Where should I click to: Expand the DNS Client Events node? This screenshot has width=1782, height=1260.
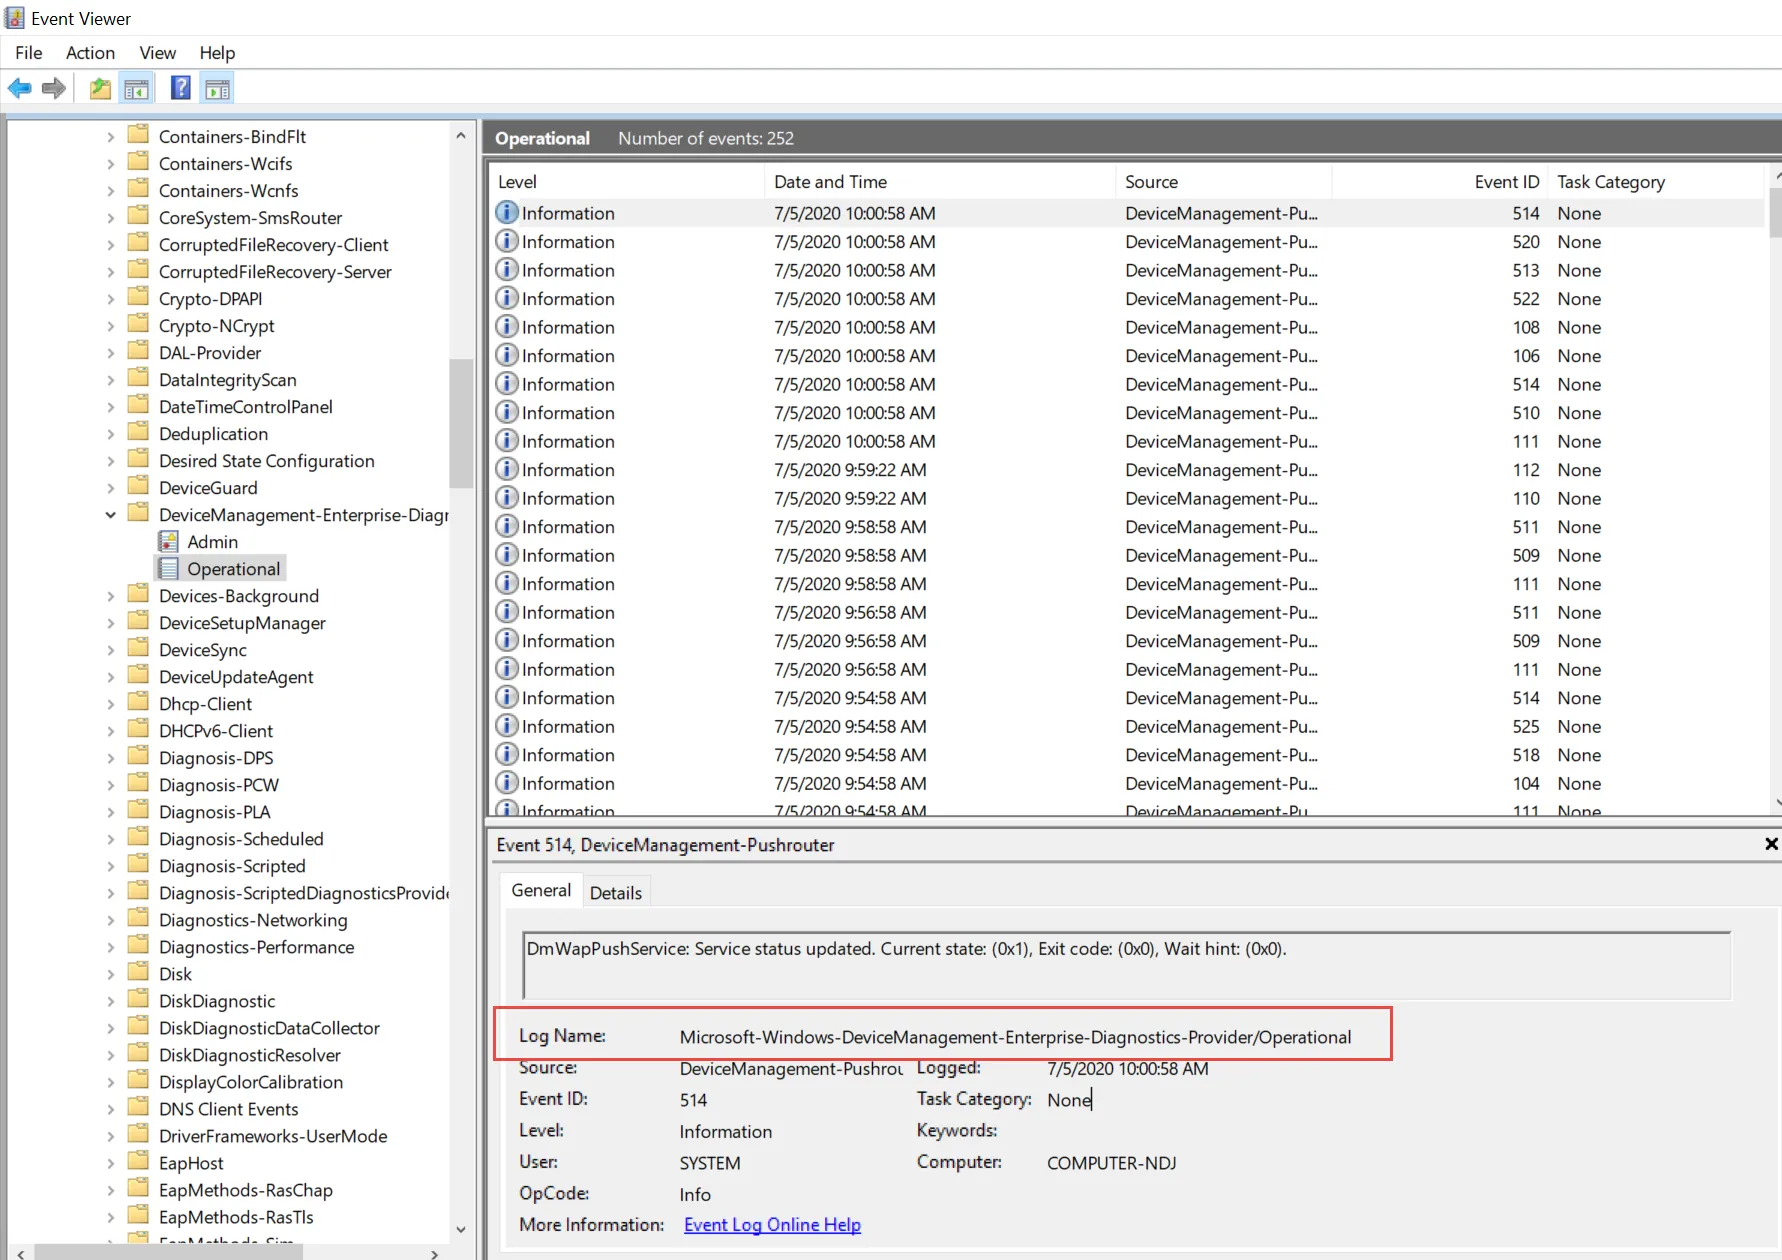click(x=111, y=1109)
